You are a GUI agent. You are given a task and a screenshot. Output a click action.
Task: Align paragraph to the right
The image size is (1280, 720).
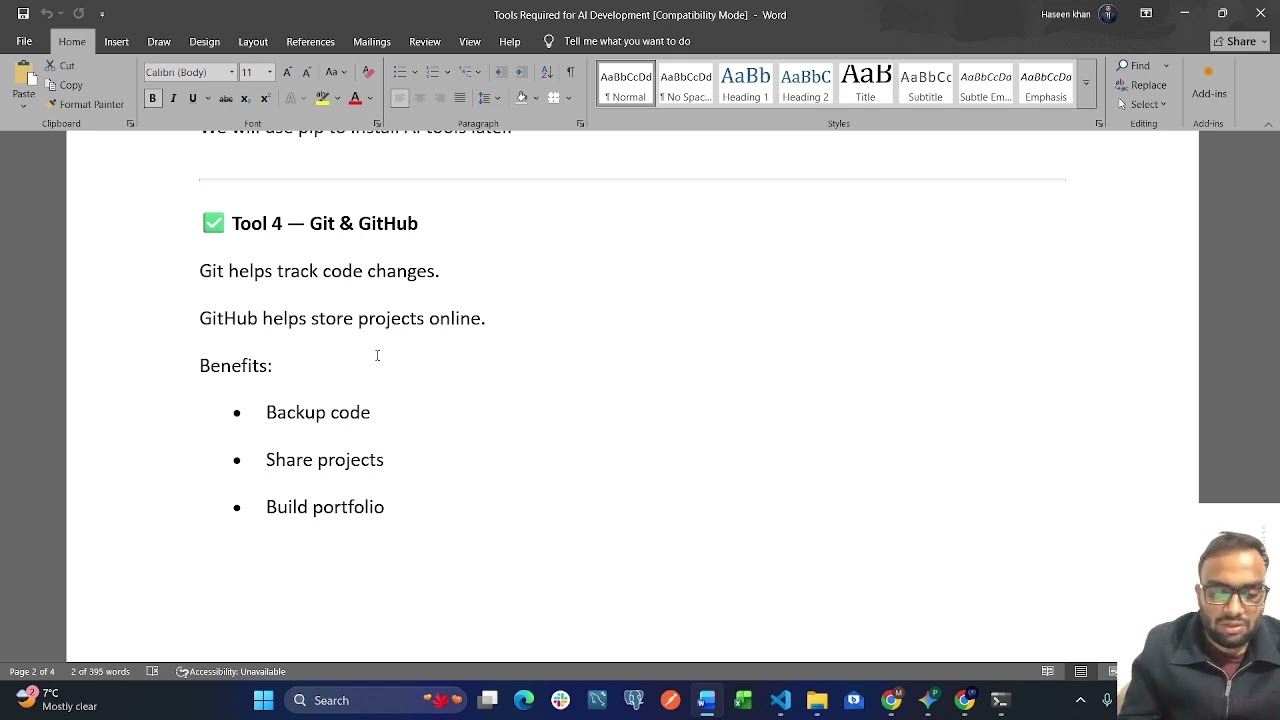coord(439,98)
